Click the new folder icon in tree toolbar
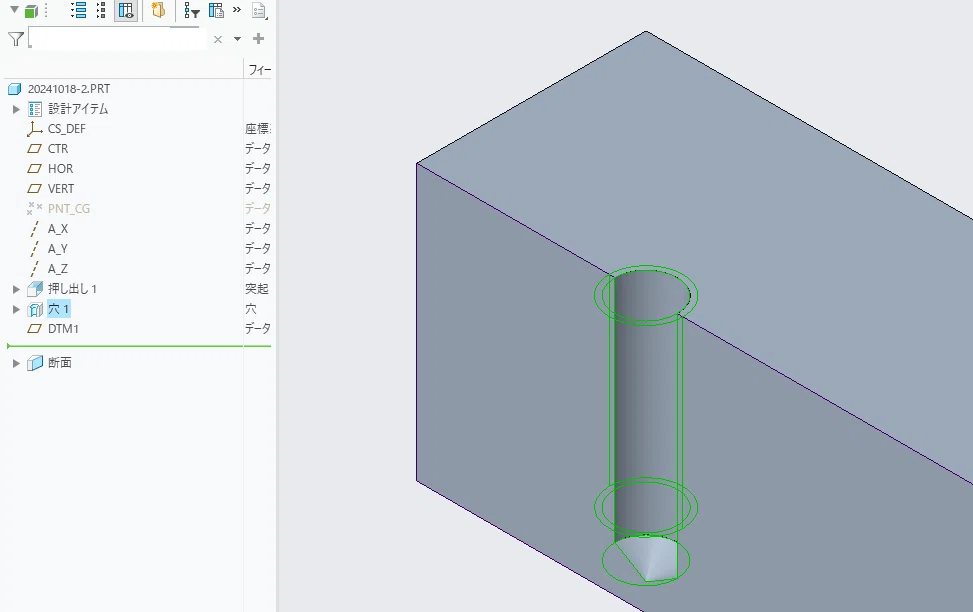Image resolution: width=973 pixels, height=612 pixels. (158, 10)
